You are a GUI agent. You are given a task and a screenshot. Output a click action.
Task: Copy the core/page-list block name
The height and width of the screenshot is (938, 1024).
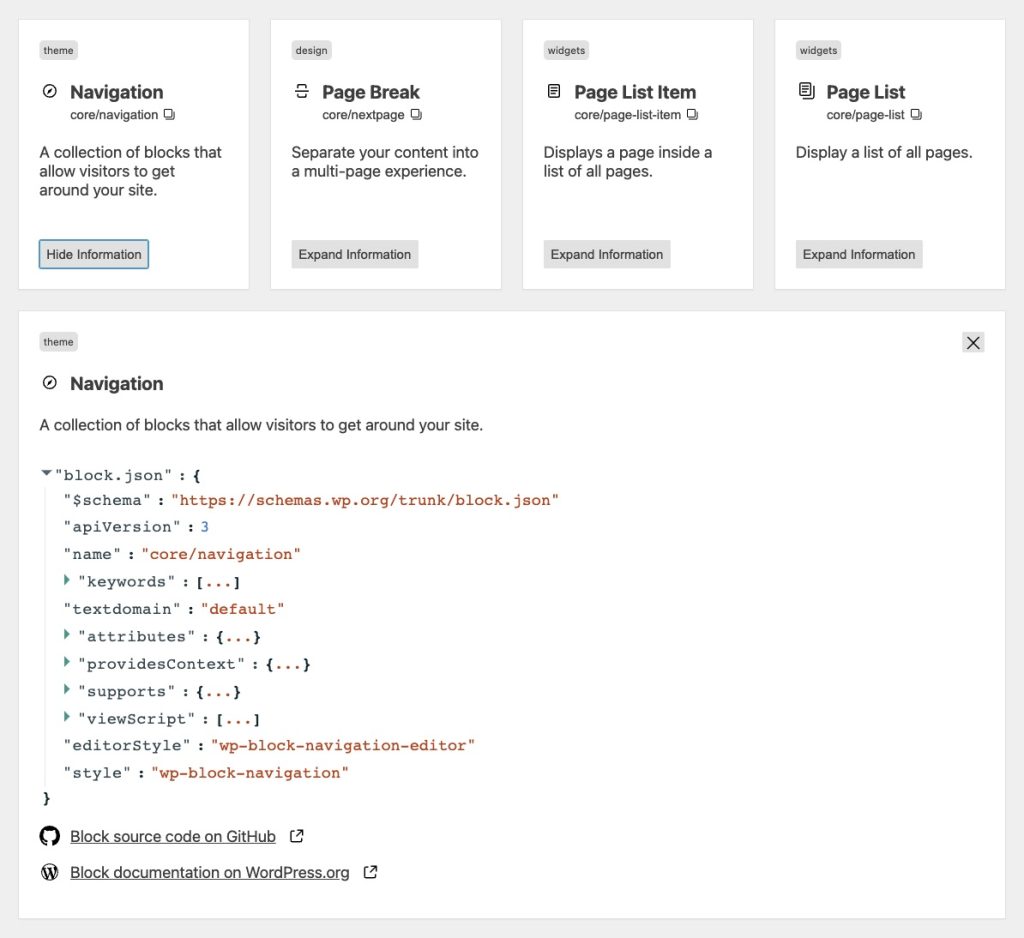916,114
